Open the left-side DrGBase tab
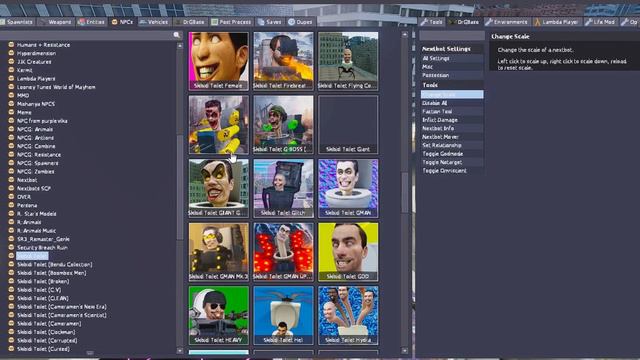The image size is (640, 360). point(189,22)
